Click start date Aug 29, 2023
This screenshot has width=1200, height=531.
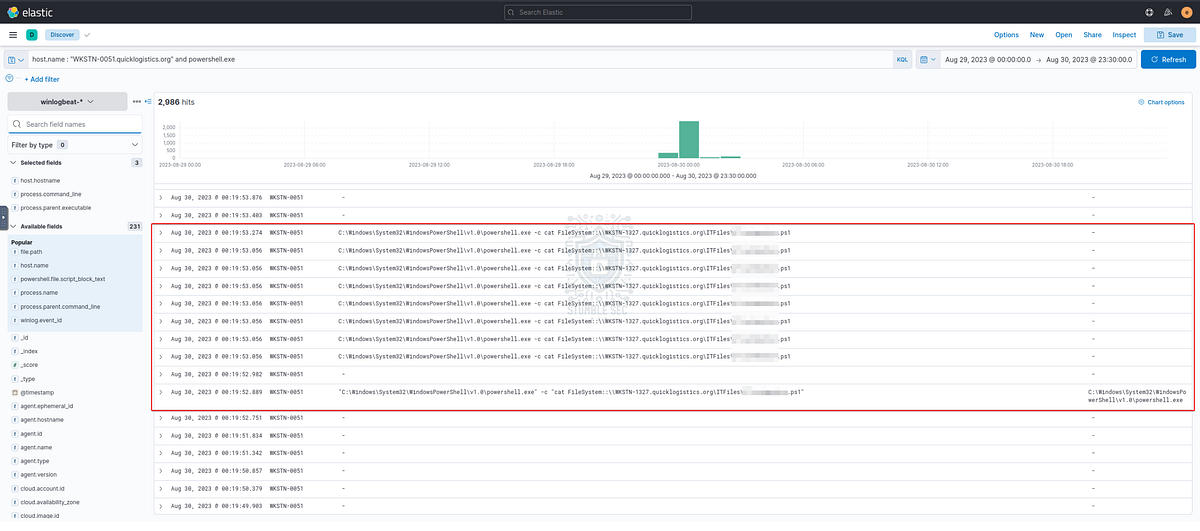coord(989,60)
